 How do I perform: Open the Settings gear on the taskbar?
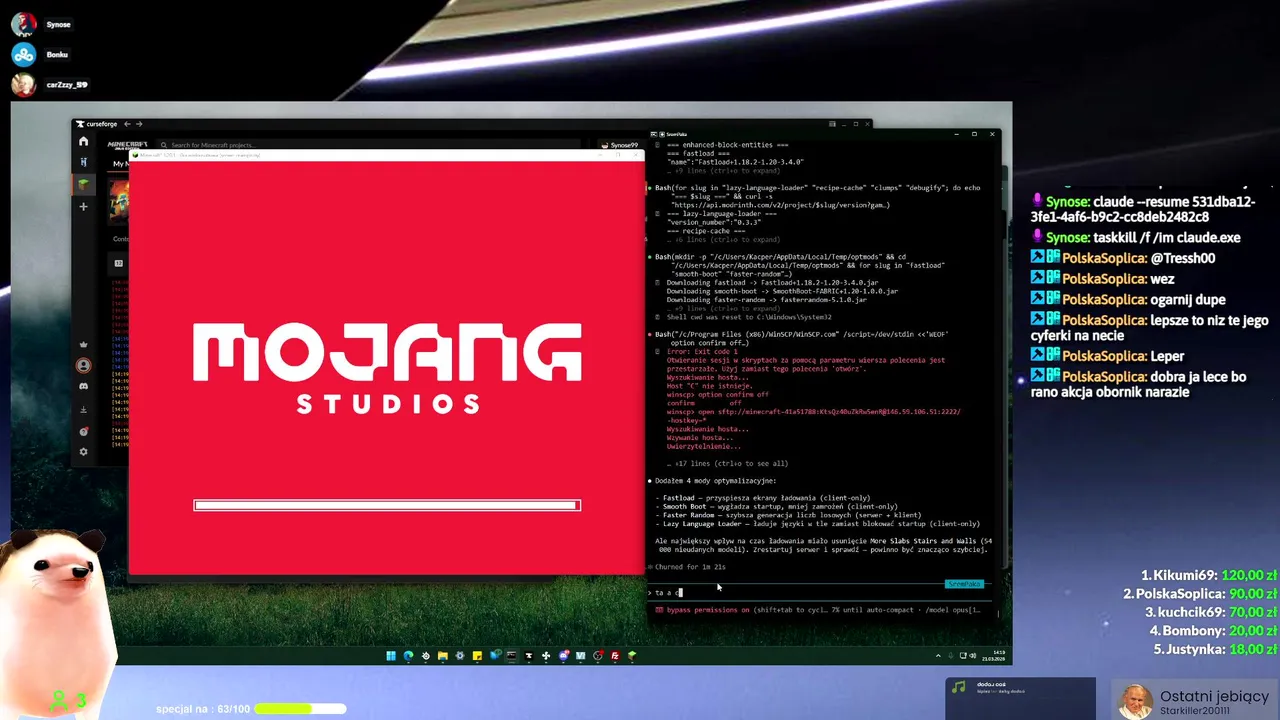point(460,656)
